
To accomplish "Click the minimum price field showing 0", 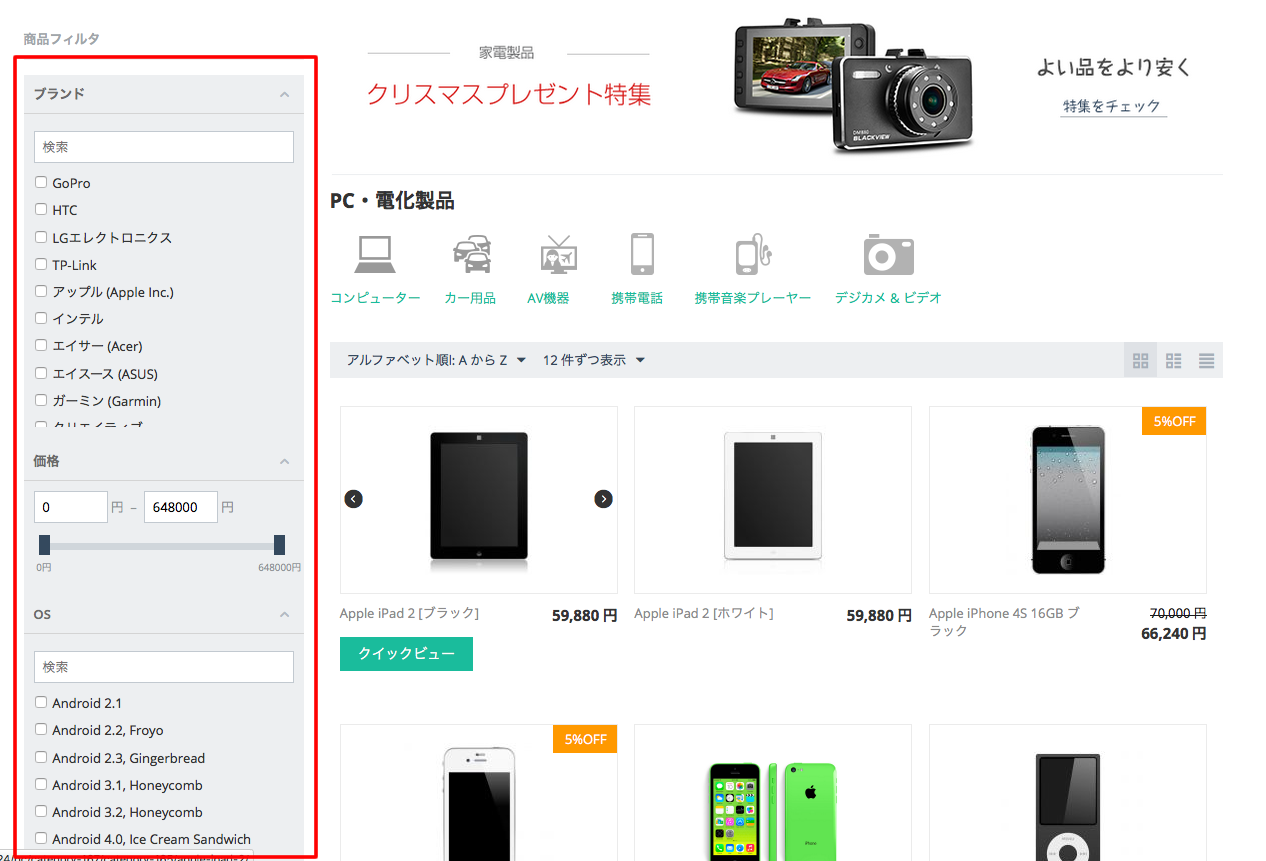I will tap(71, 507).
